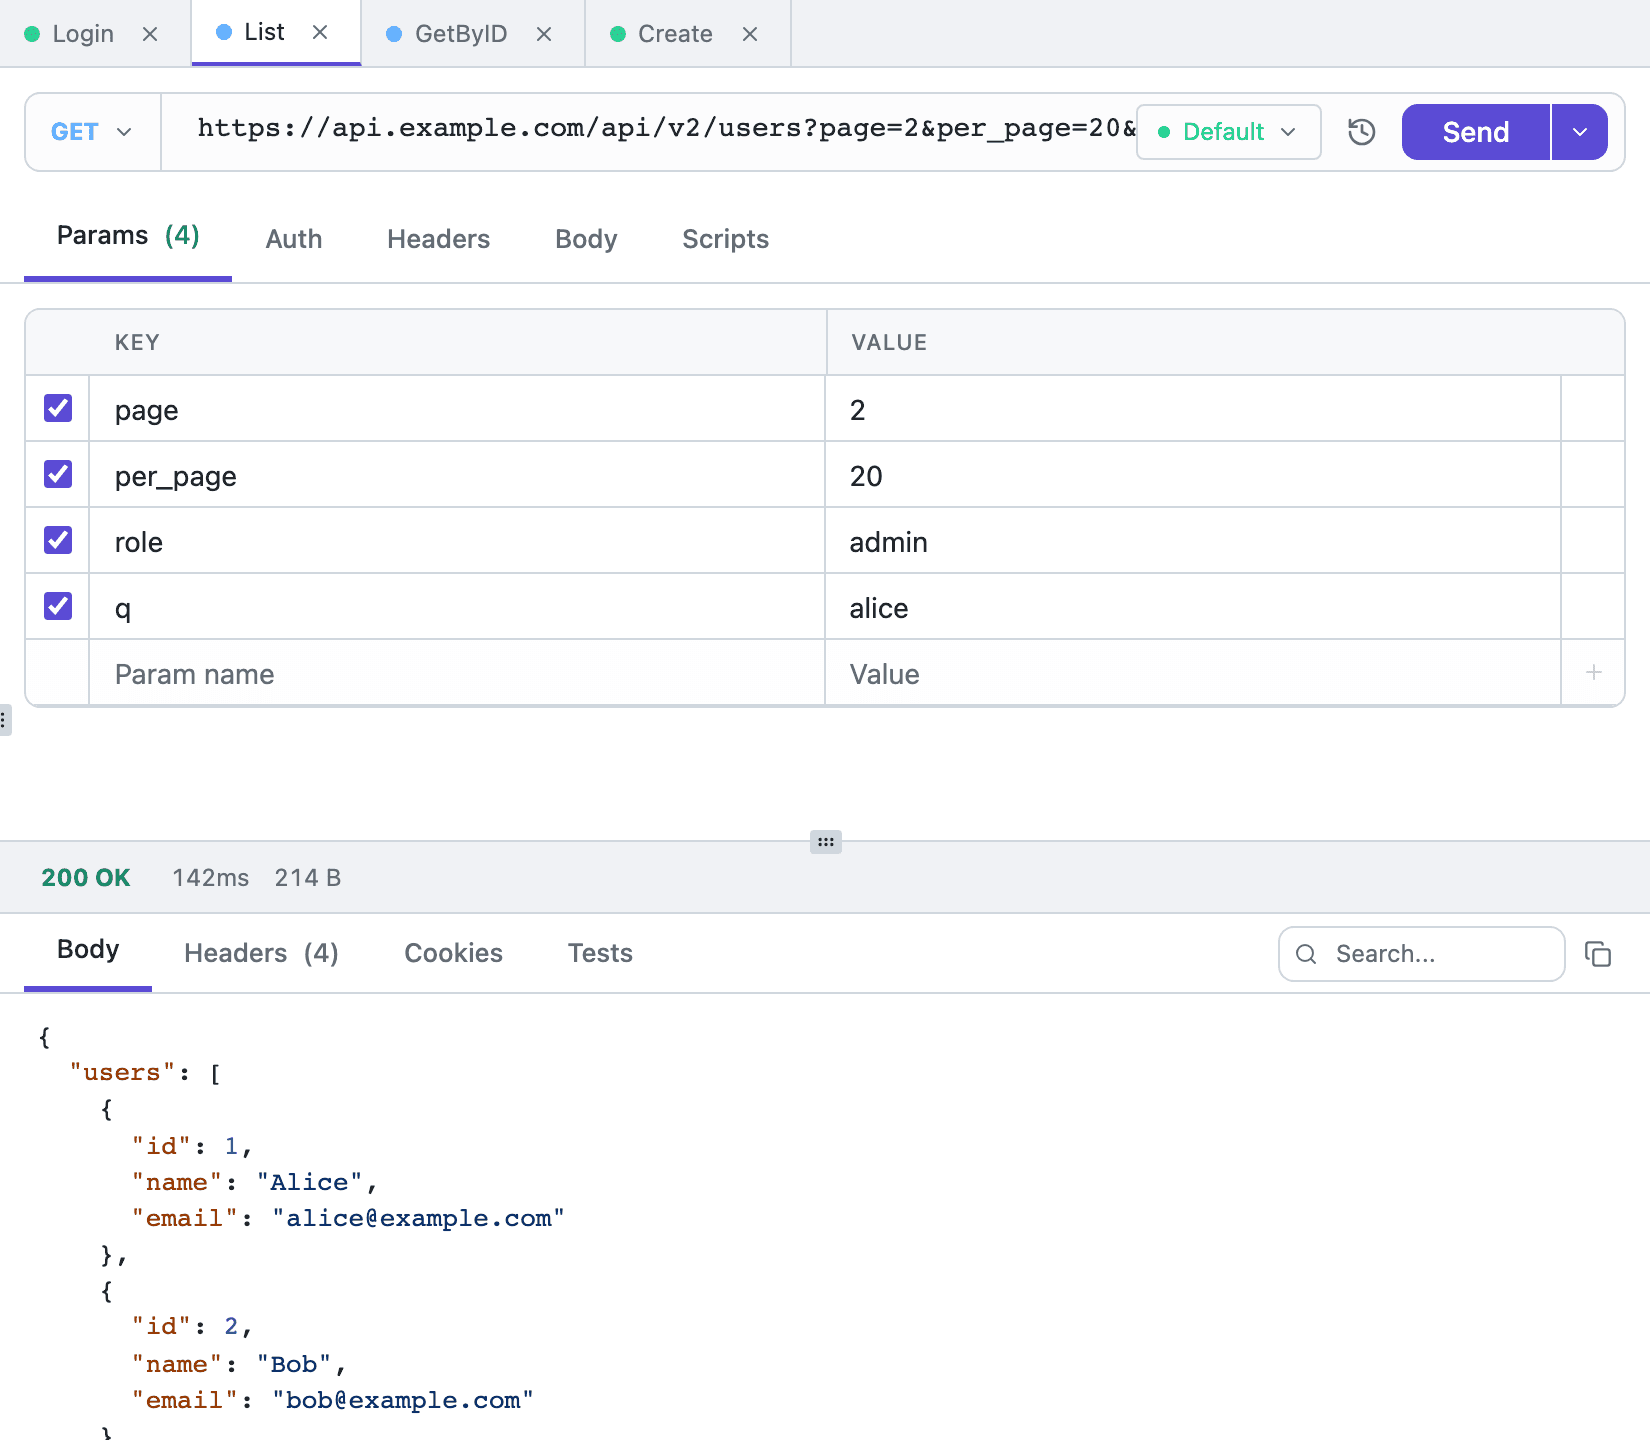This screenshot has height=1440, width=1650.
Task: Click the response Search field
Action: click(1421, 954)
